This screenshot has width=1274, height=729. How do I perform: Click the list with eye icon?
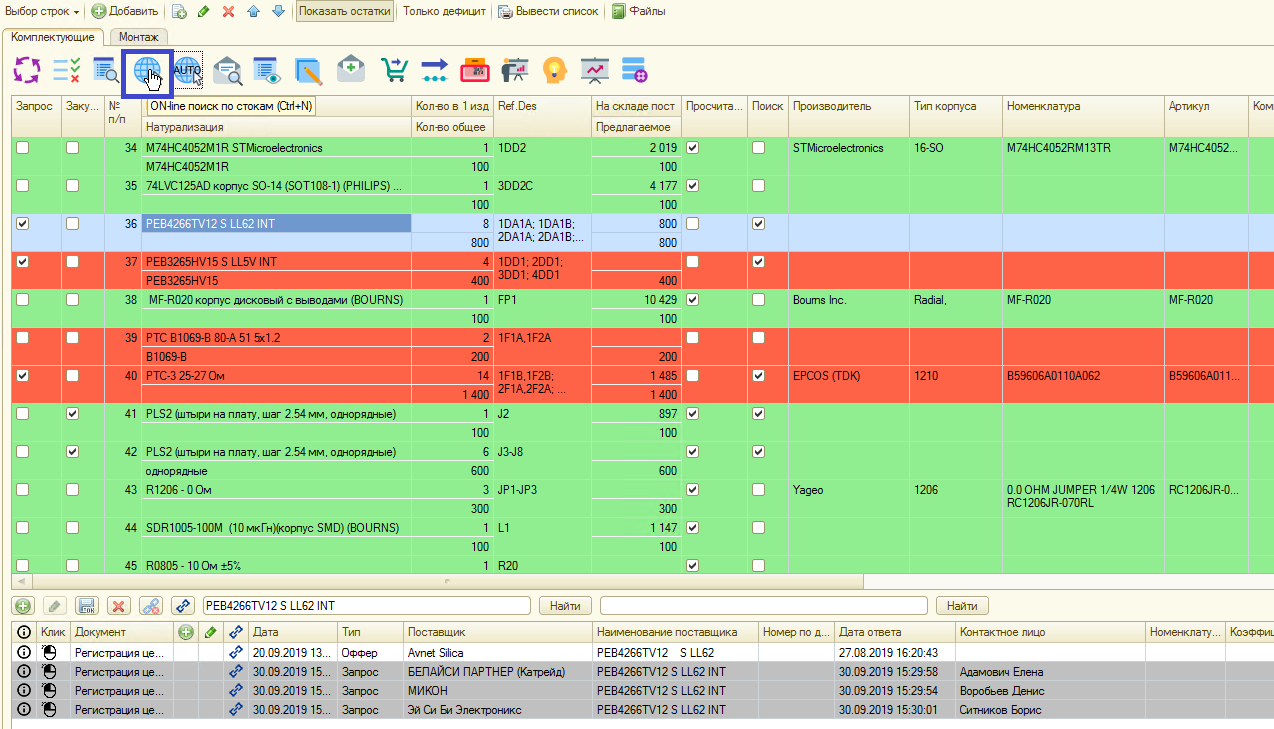[266, 70]
